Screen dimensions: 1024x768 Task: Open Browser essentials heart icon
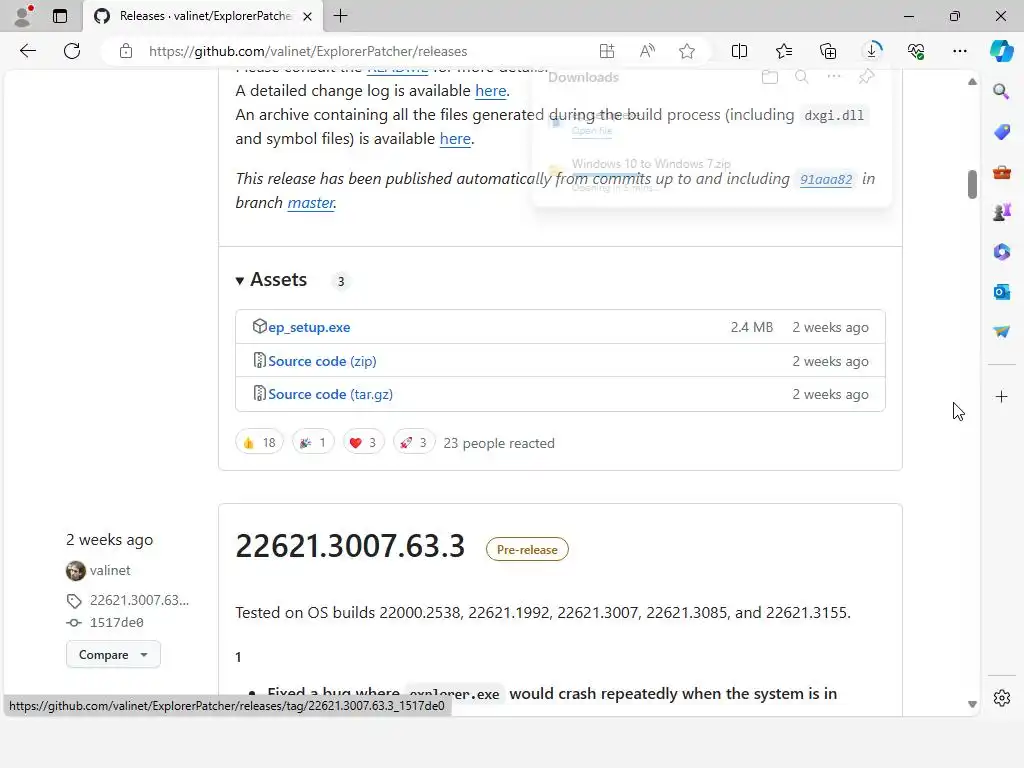(x=916, y=51)
